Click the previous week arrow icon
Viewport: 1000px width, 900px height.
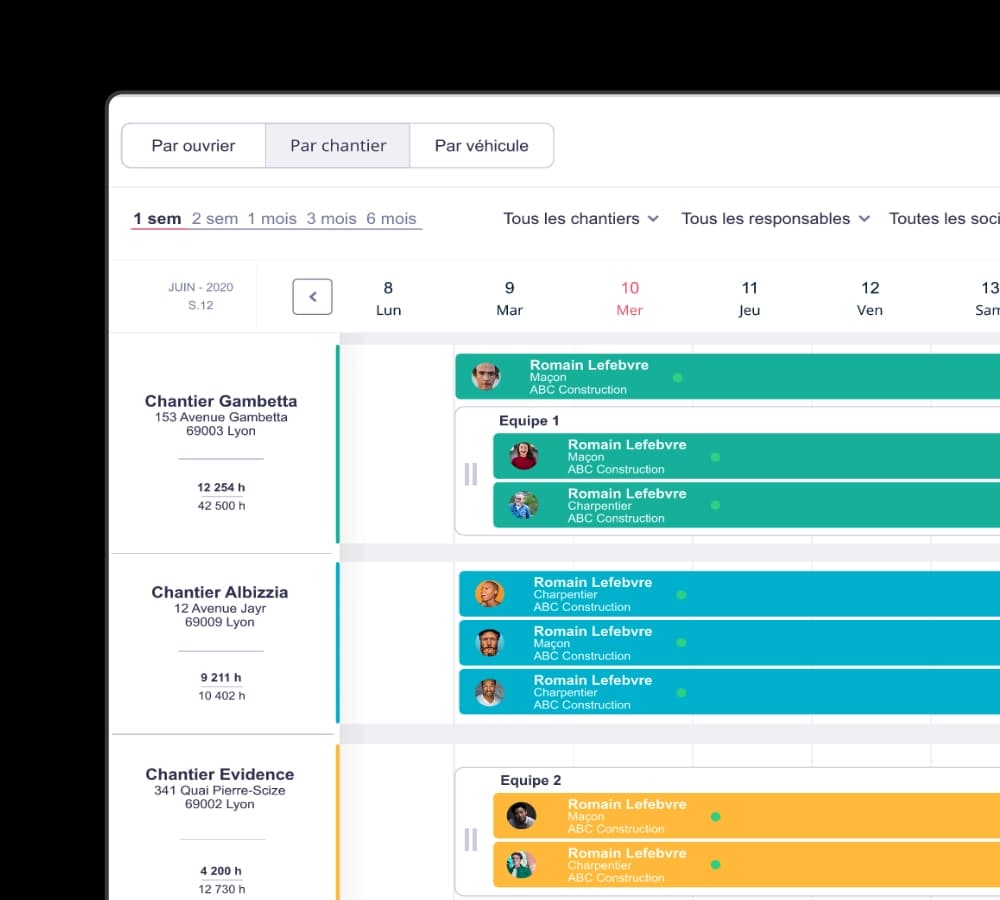pos(312,296)
